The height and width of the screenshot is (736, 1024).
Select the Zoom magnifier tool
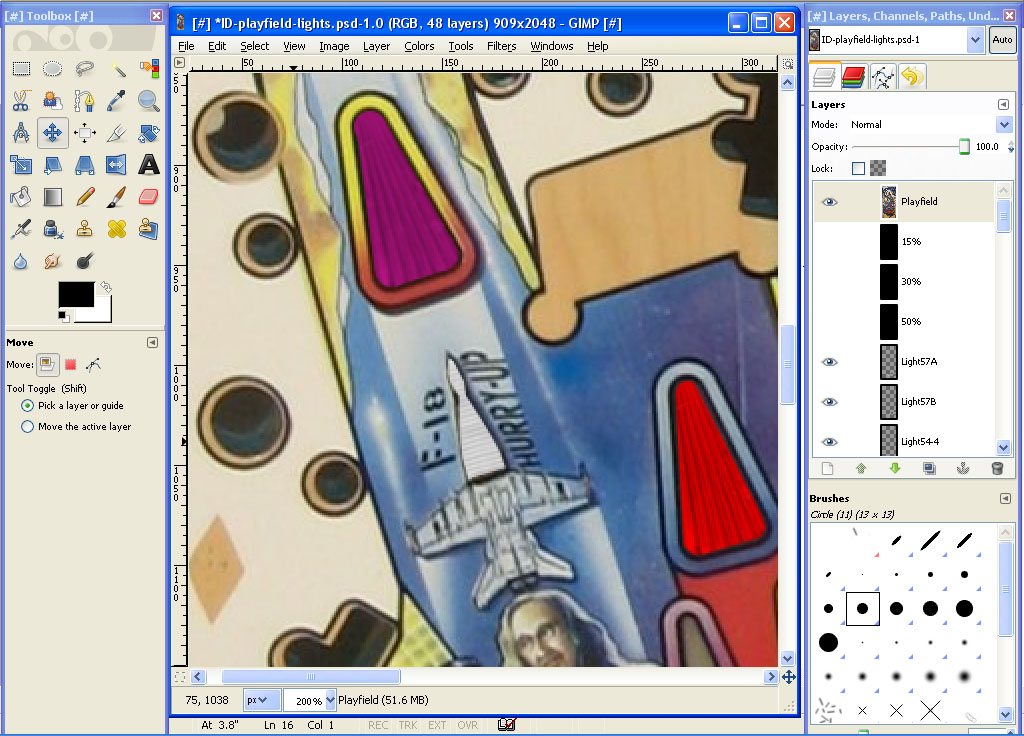click(x=149, y=100)
